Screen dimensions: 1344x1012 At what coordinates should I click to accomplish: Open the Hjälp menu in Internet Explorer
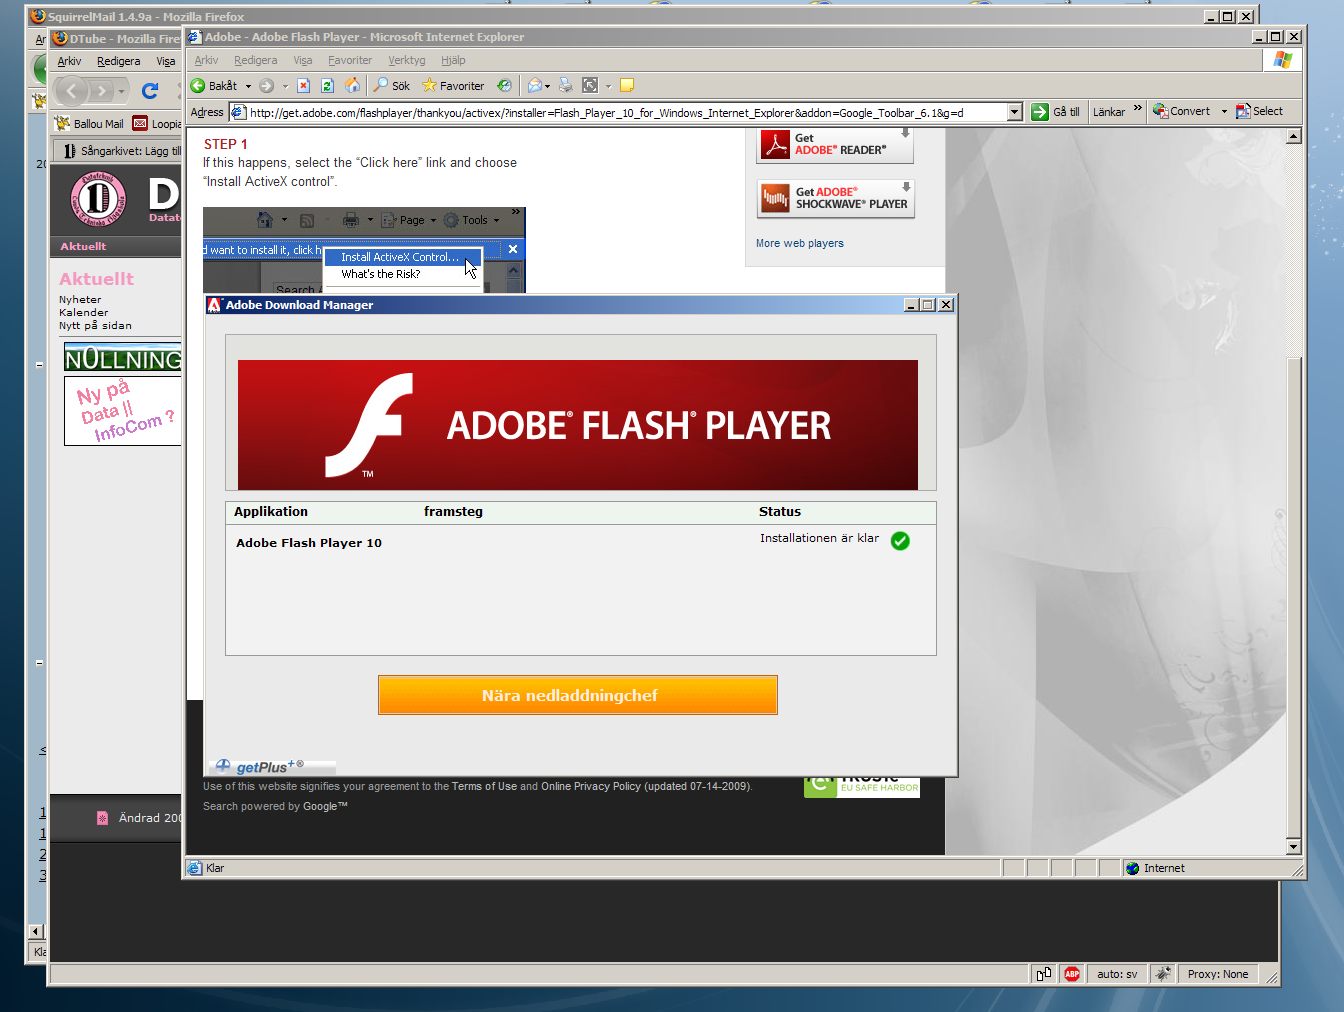(453, 60)
